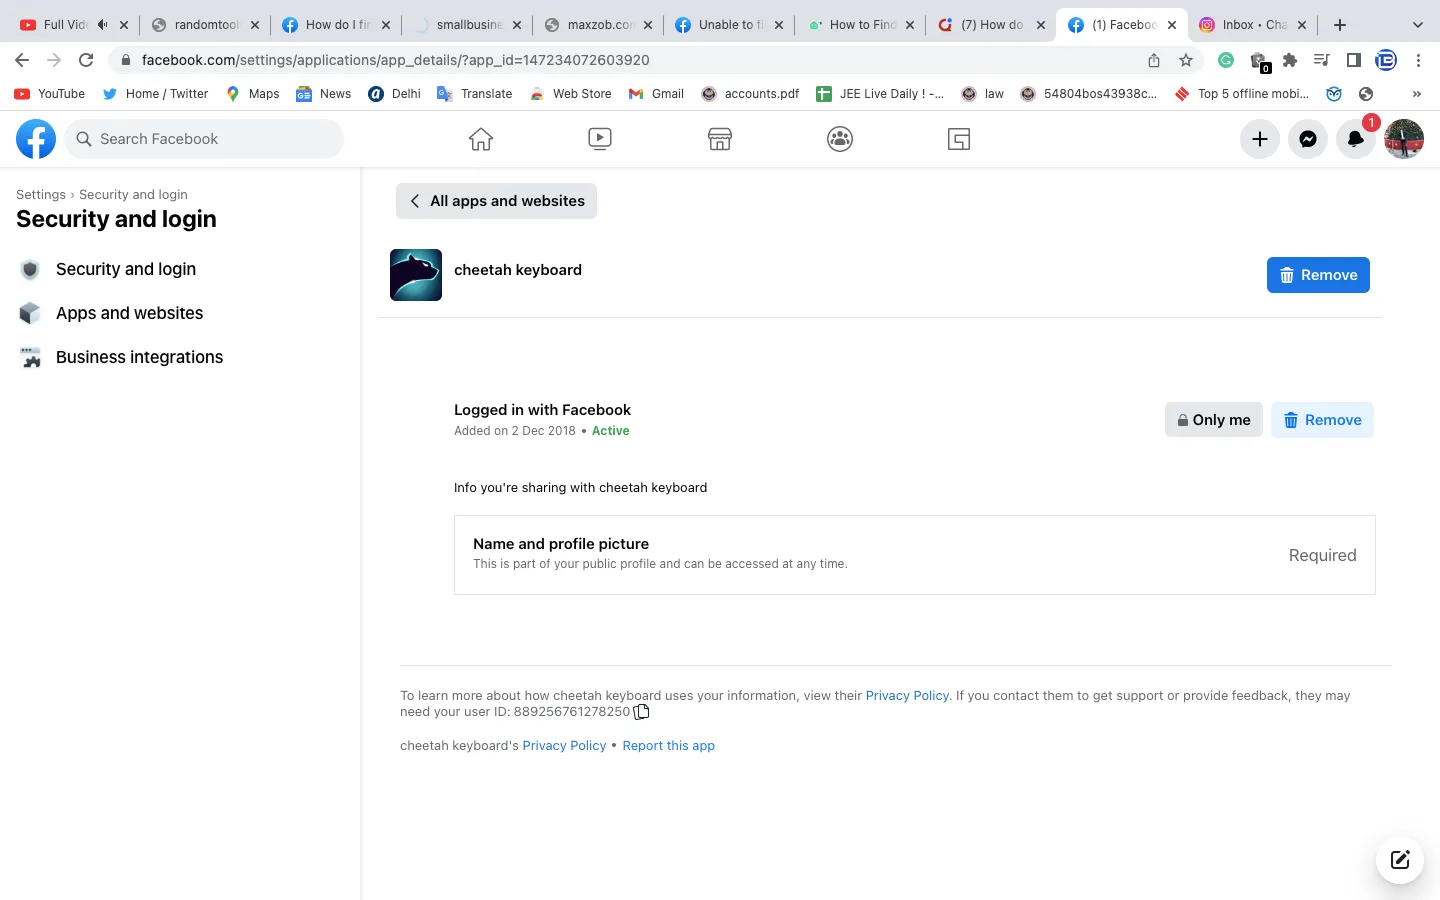Go to the Facebook Home feed icon
The height and width of the screenshot is (900, 1440).
481,139
